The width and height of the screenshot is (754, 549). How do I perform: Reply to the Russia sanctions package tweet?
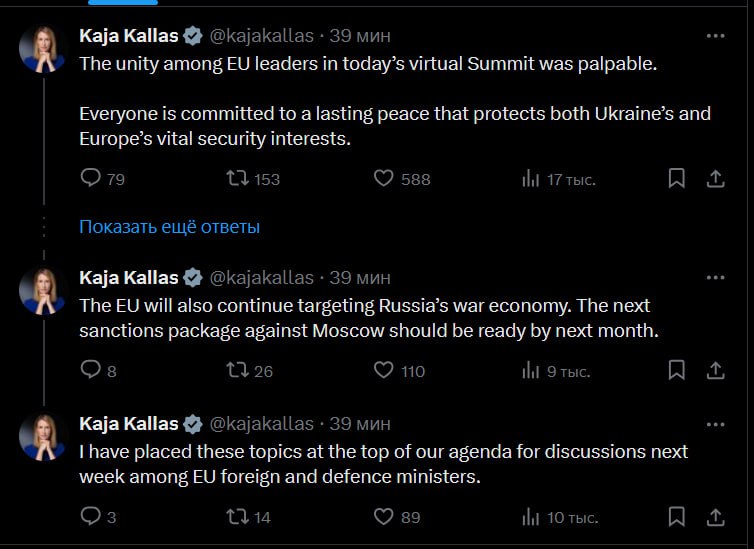pos(90,370)
